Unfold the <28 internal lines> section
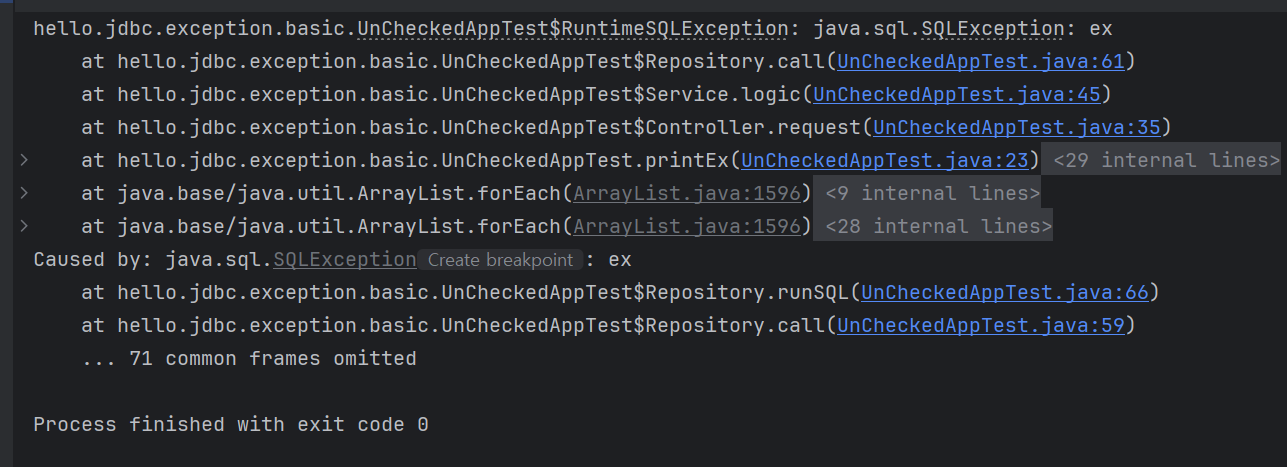The height and width of the screenshot is (467, 1287). pyautogui.click(x=933, y=226)
